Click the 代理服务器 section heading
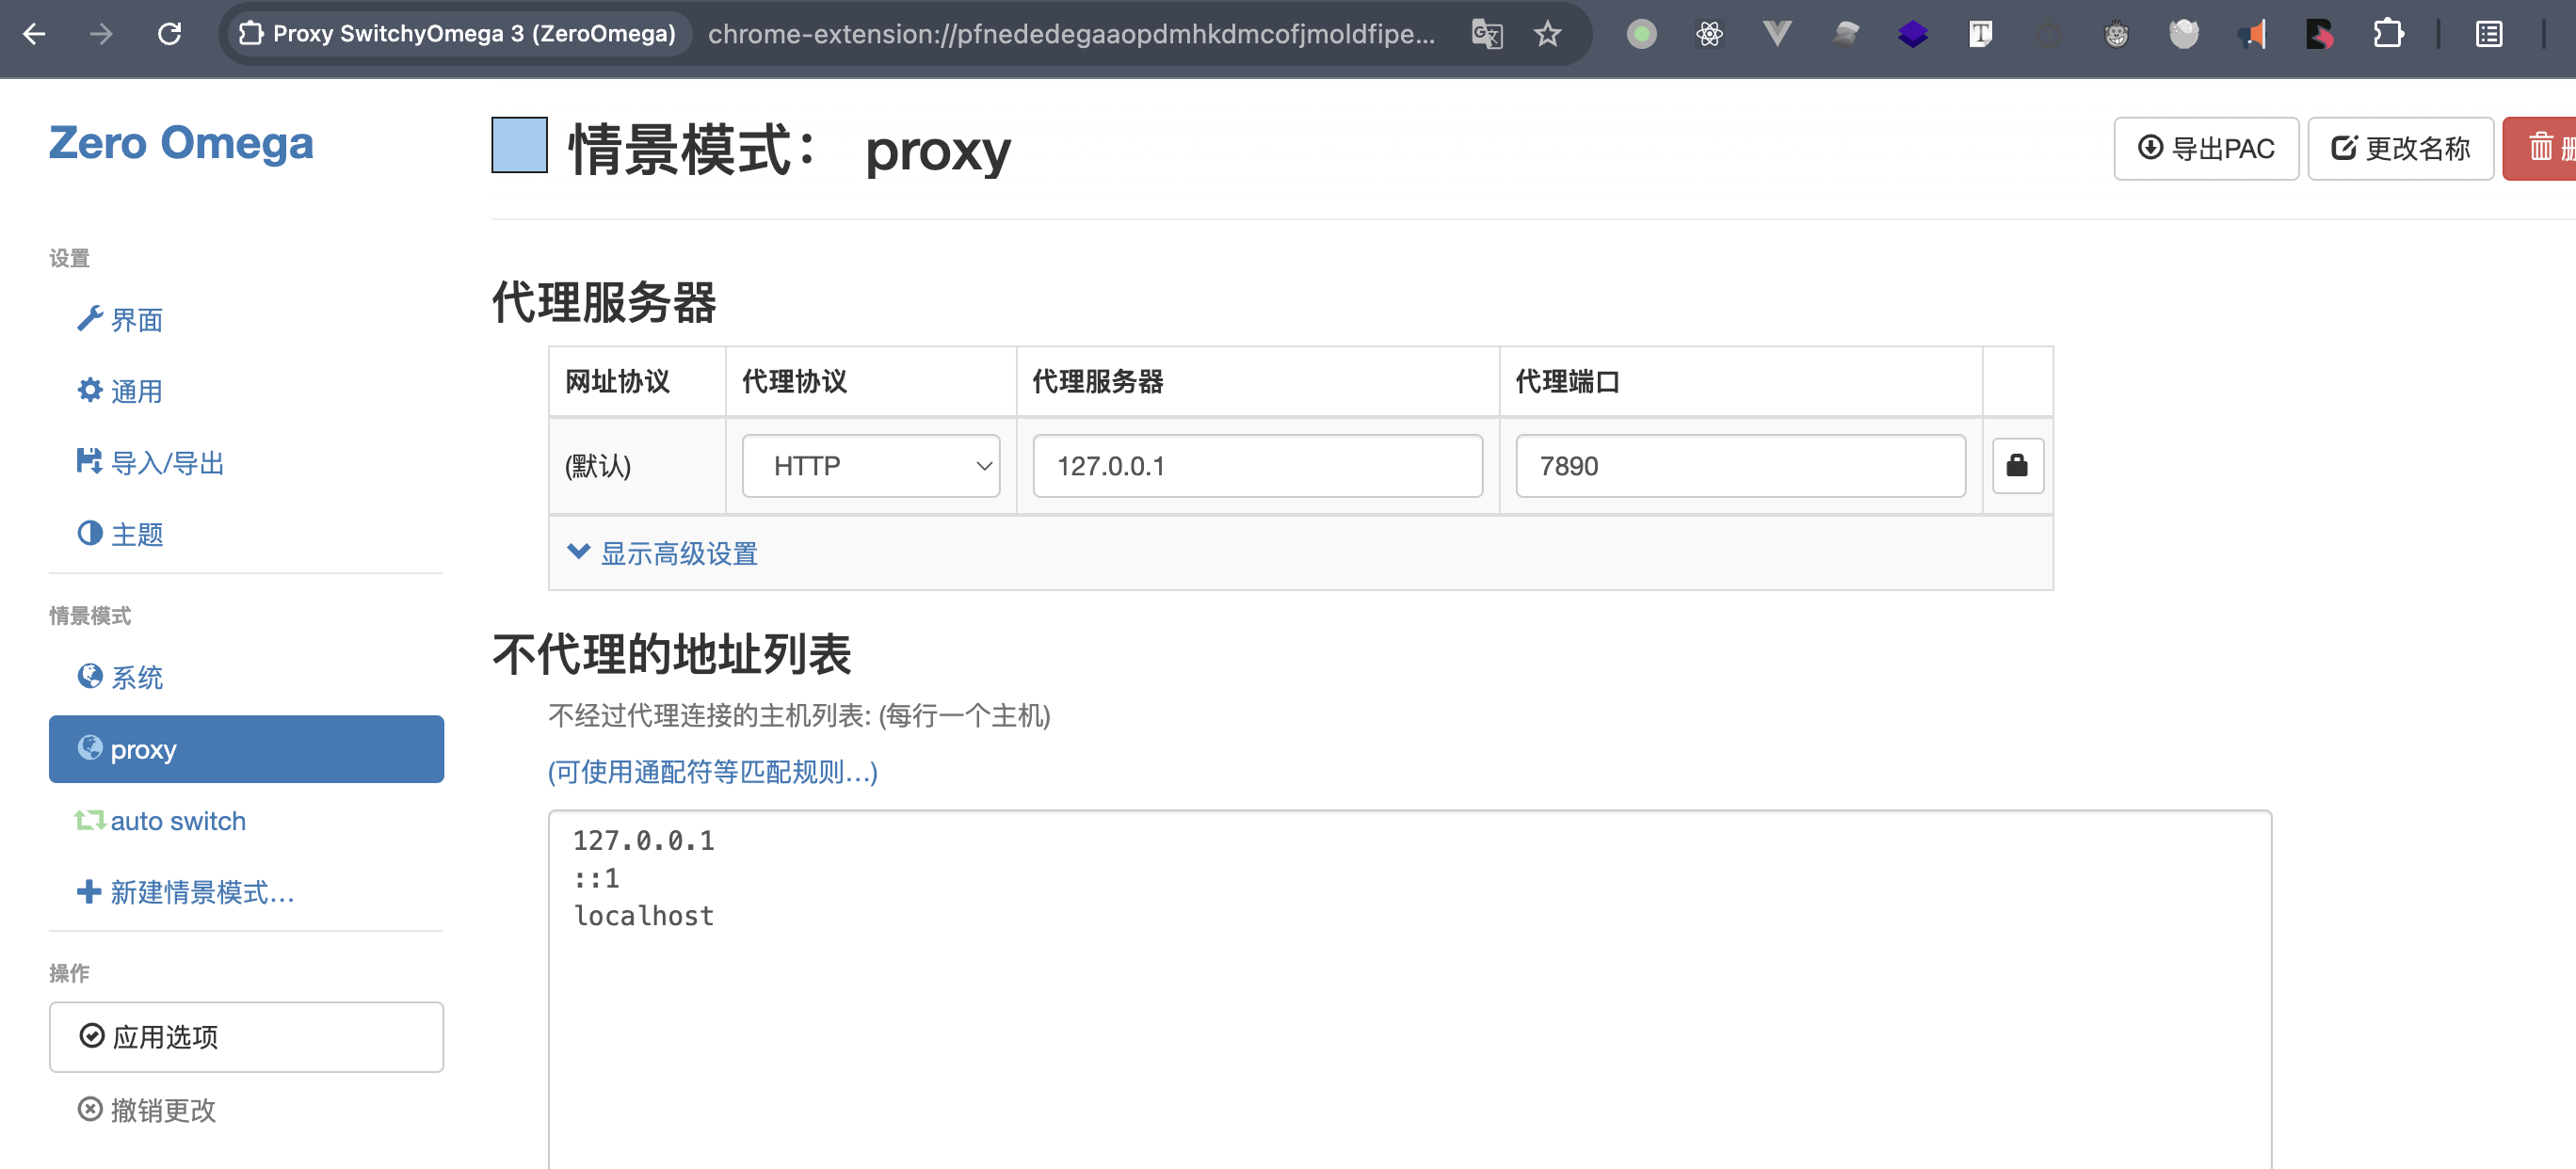The image size is (2576, 1169). tap(604, 301)
